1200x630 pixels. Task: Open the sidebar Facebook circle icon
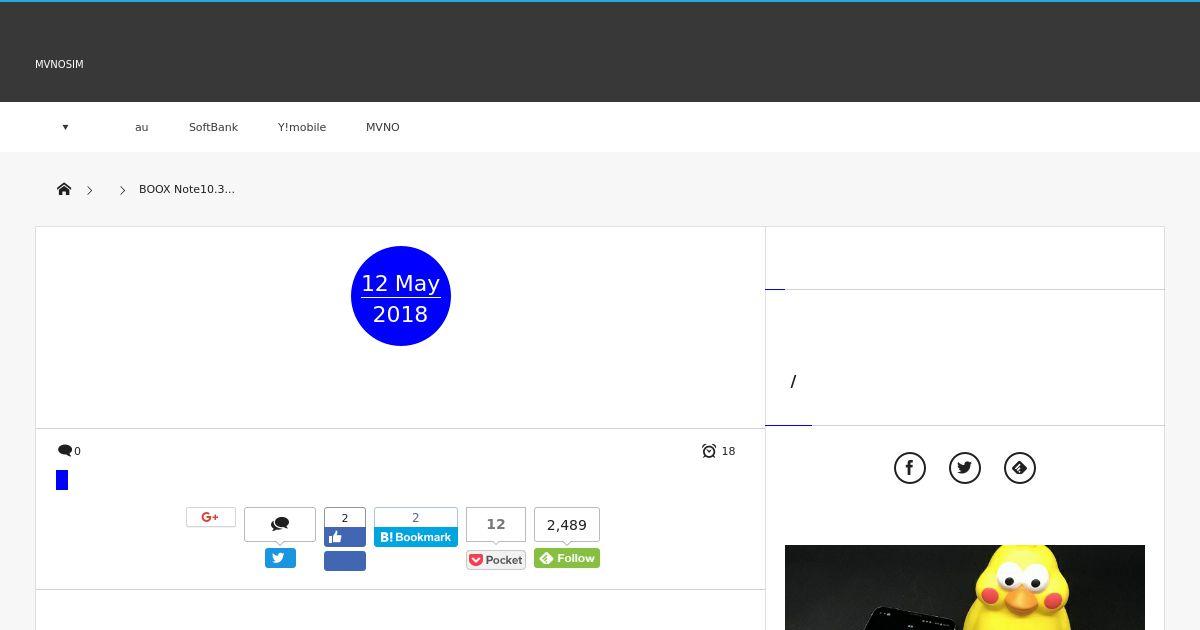910,468
